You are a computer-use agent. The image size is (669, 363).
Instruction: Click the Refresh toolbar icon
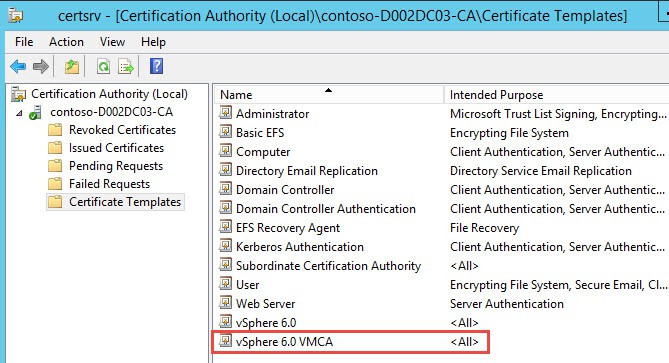103,67
